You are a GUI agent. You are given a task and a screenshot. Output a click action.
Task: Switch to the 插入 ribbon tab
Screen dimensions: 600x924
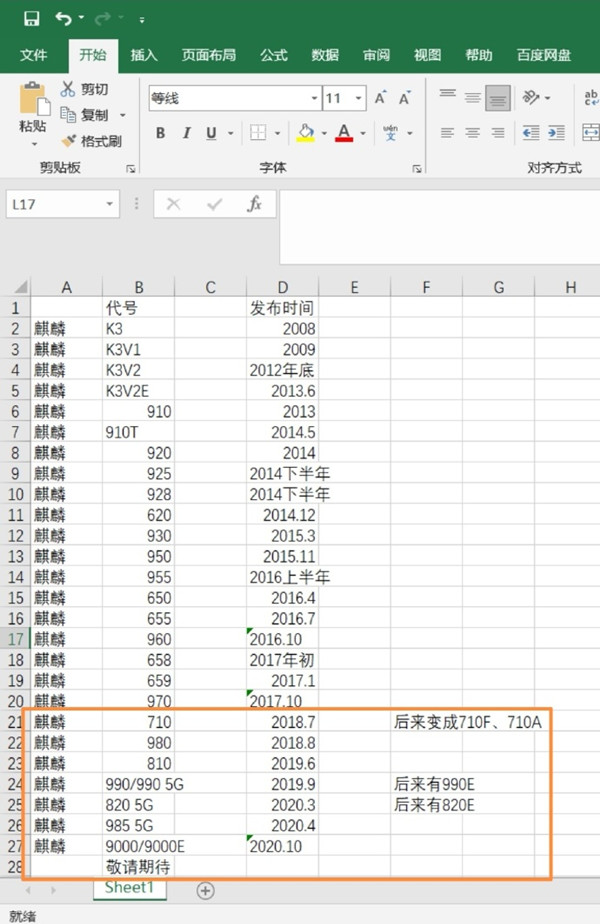coord(144,55)
